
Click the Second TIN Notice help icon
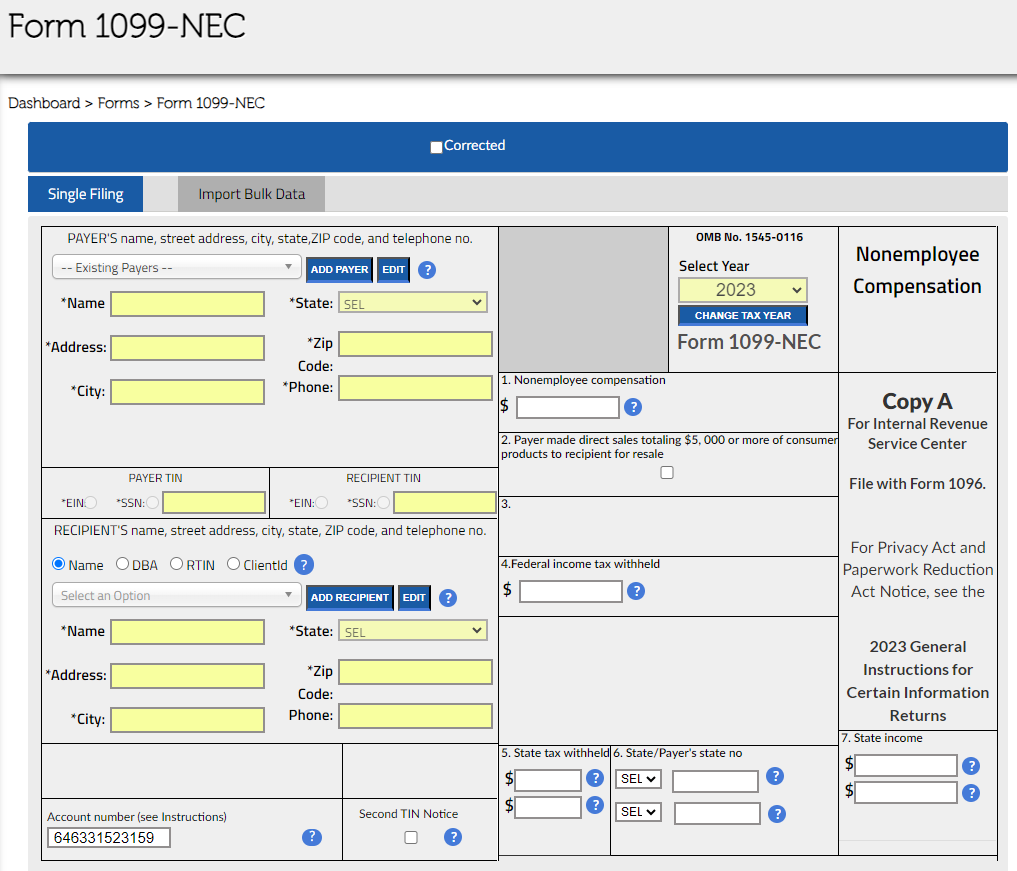point(453,837)
